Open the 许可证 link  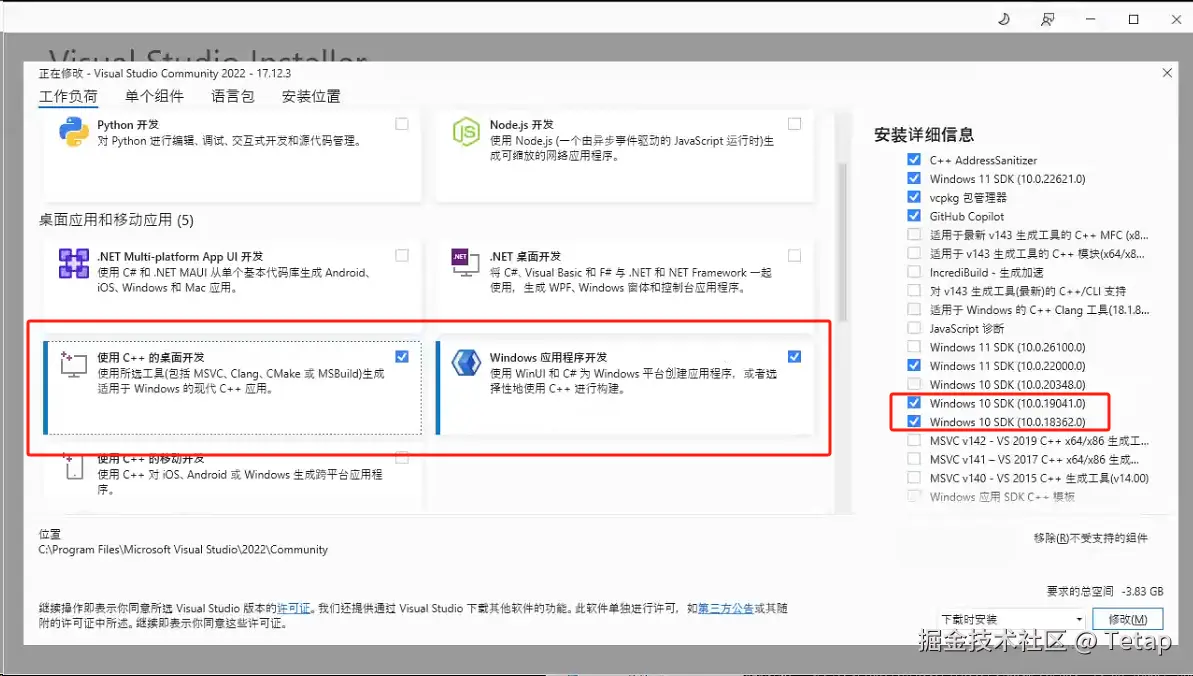(294, 608)
